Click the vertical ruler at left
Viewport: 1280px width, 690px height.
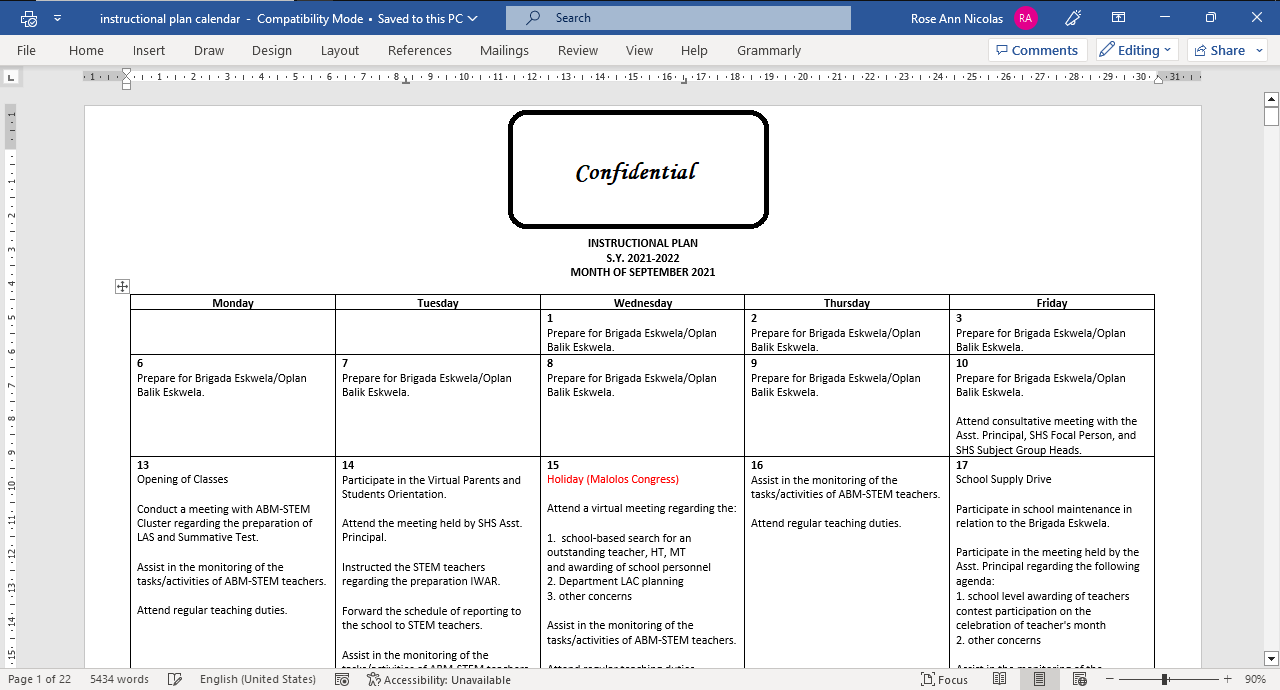click(11, 385)
